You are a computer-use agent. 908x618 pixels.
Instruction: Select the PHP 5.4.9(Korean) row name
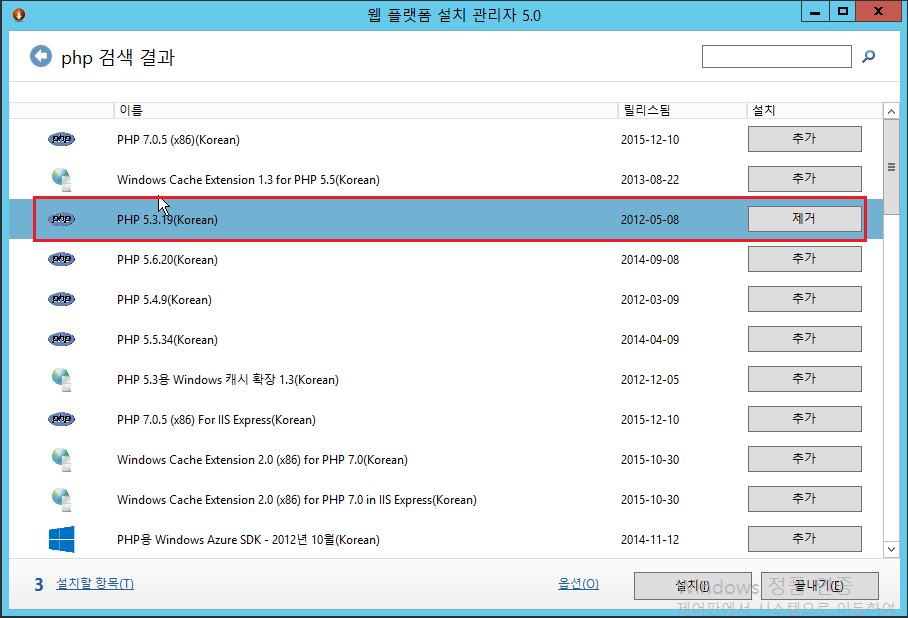pos(164,299)
